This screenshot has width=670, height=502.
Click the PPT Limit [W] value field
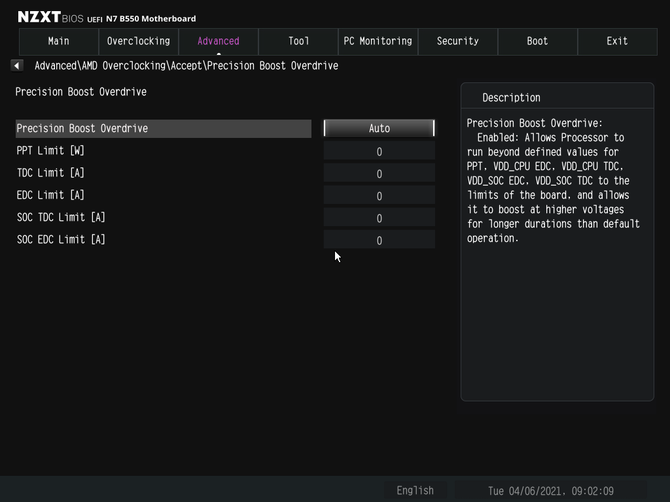click(x=379, y=151)
